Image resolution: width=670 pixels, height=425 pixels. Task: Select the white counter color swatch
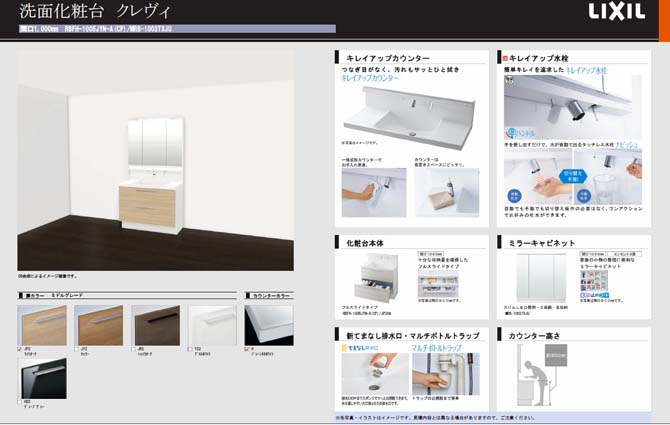[x=269, y=325]
